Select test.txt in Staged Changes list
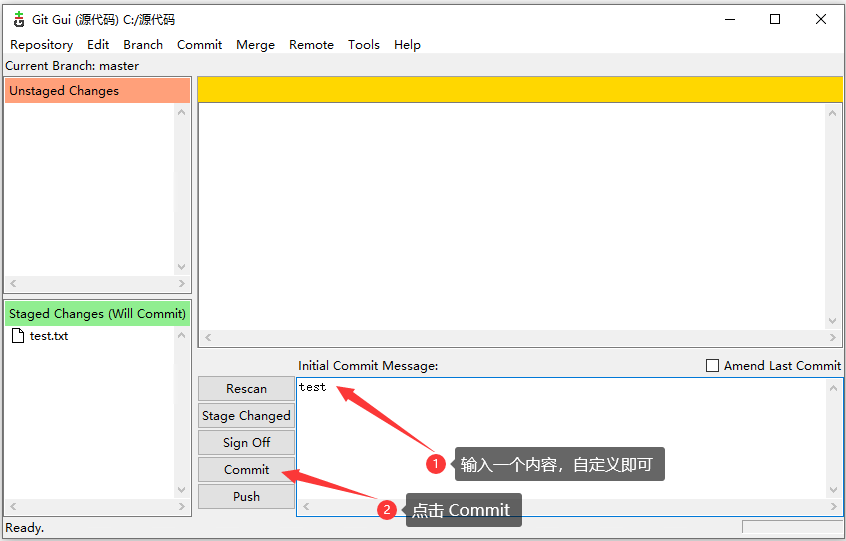This screenshot has width=846, height=541. pyautogui.click(x=49, y=336)
